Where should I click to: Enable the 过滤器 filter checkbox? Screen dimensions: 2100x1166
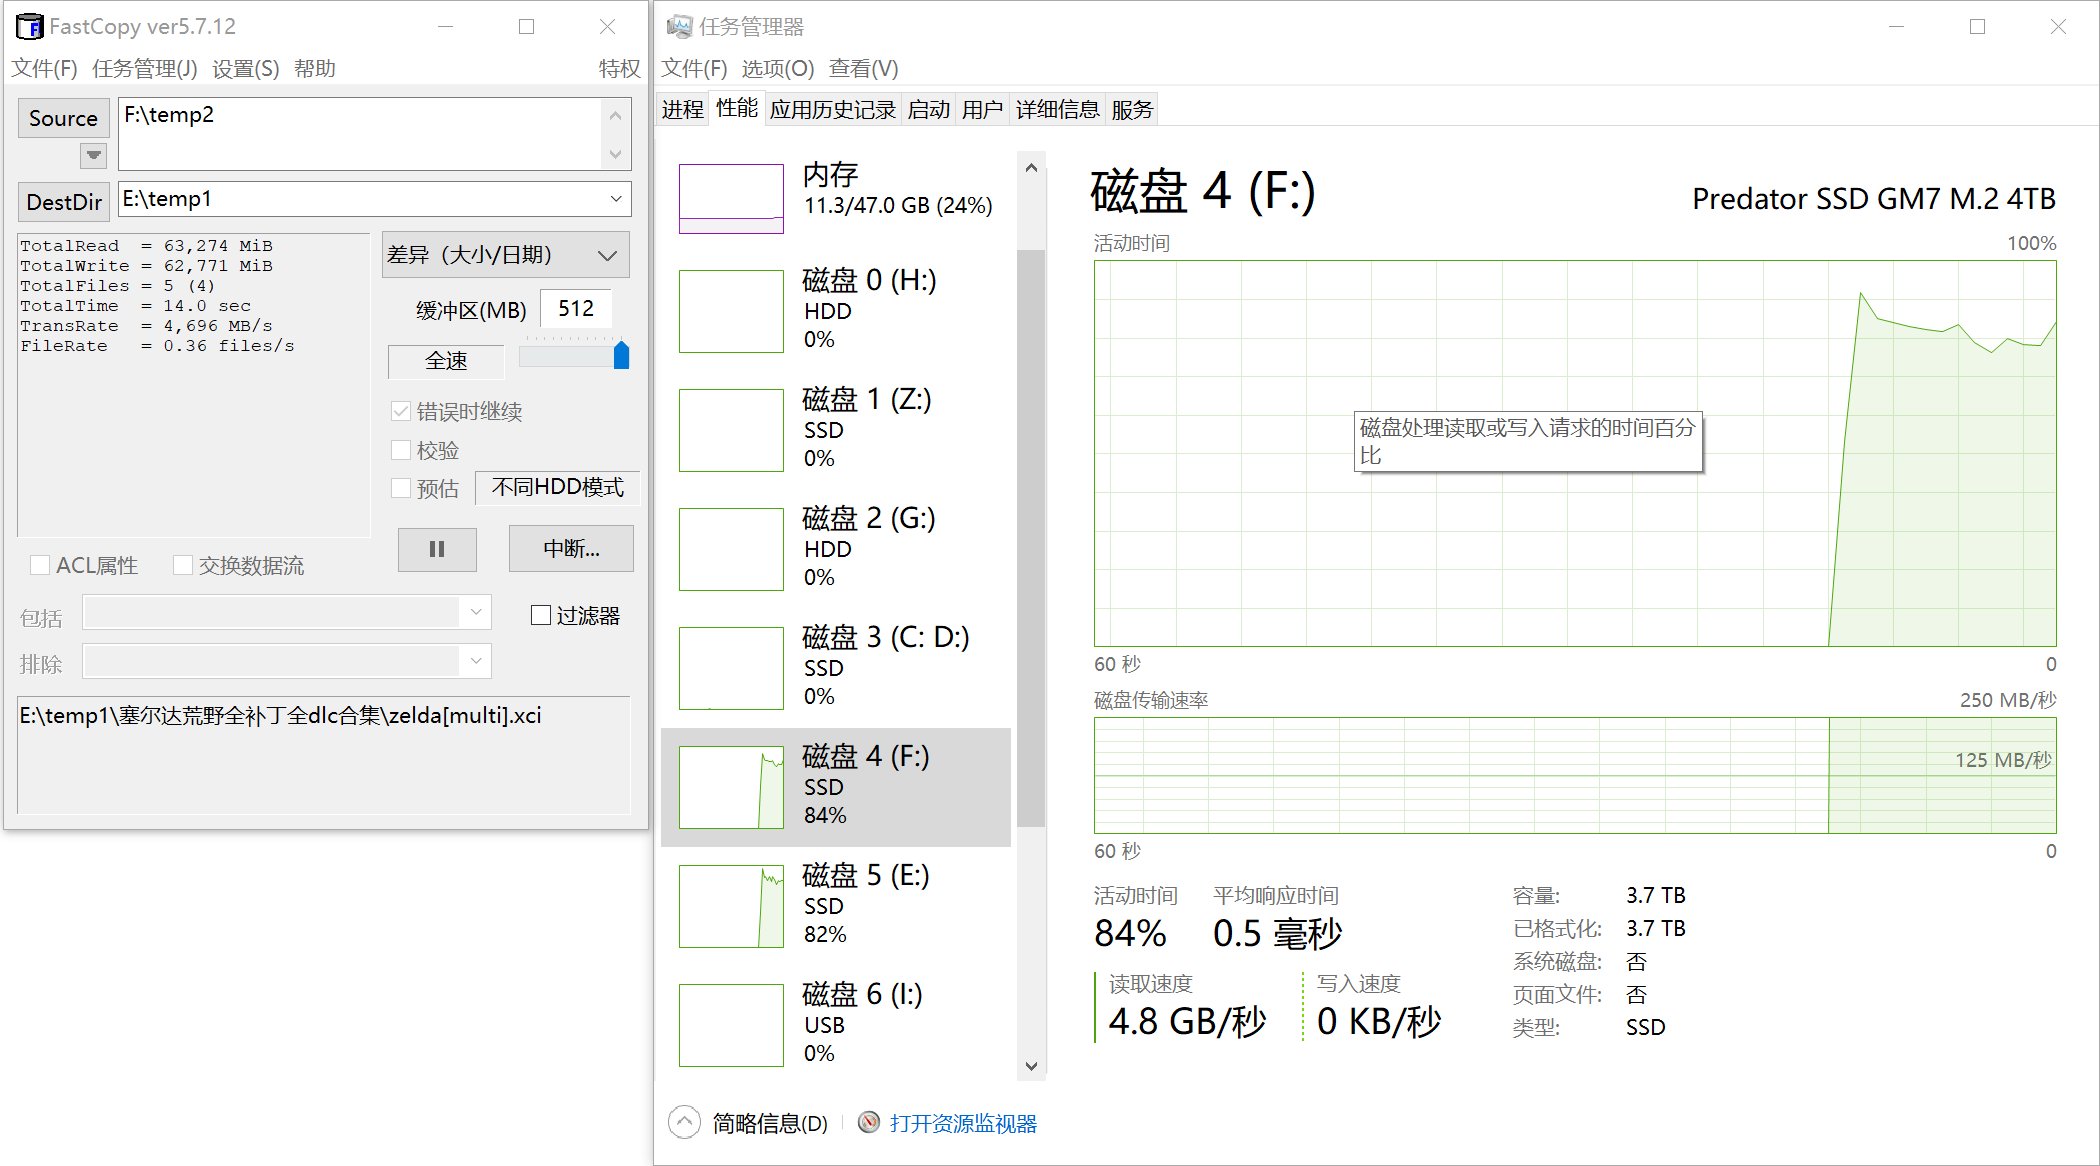(541, 615)
